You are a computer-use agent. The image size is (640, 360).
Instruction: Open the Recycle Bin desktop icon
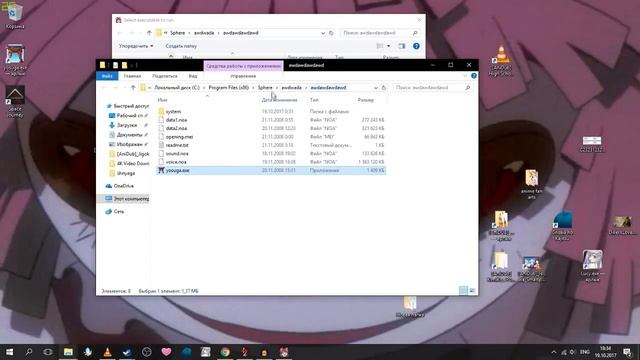[x=15, y=16]
